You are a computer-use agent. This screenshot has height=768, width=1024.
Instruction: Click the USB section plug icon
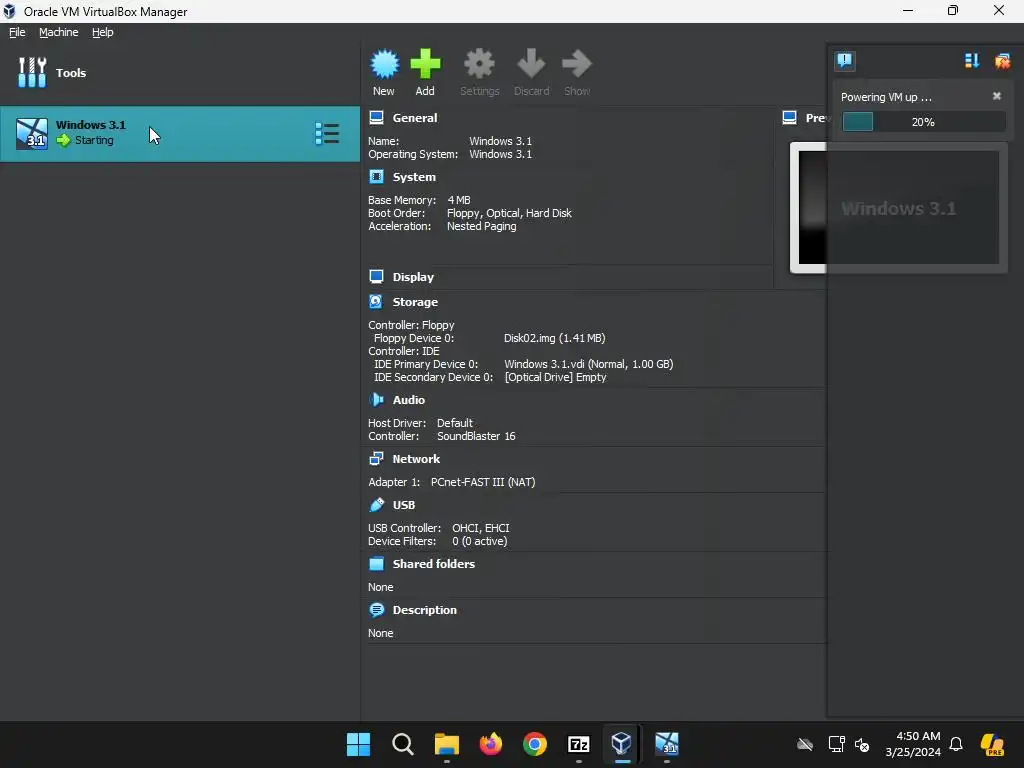tap(376, 505)
